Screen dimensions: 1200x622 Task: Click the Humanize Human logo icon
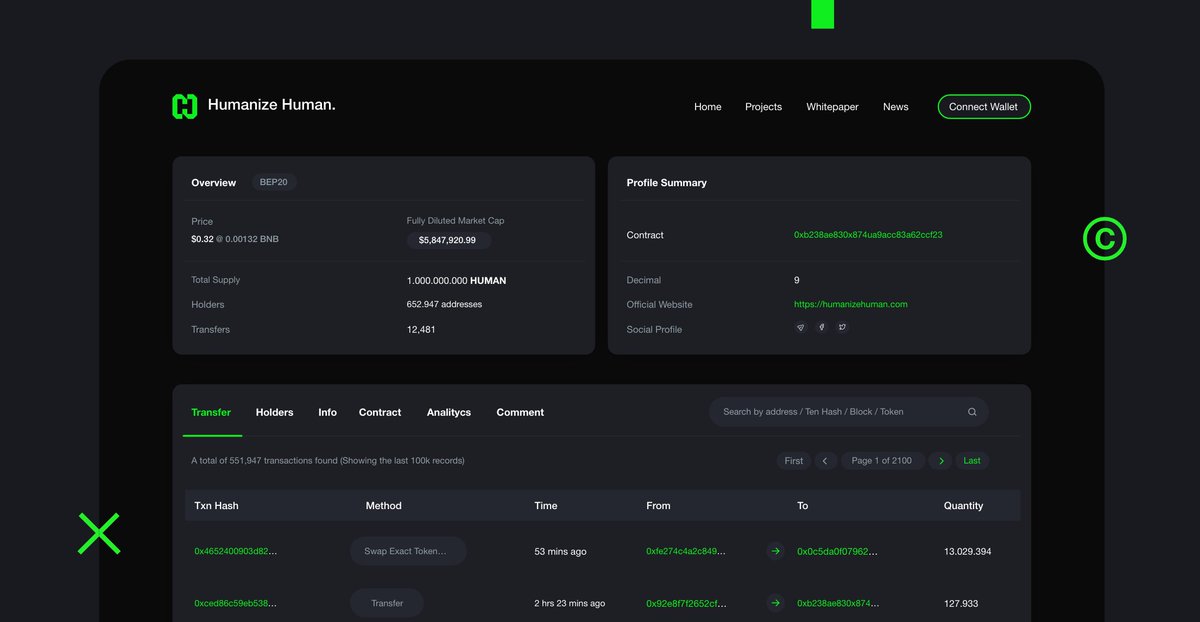click(185, 106)
